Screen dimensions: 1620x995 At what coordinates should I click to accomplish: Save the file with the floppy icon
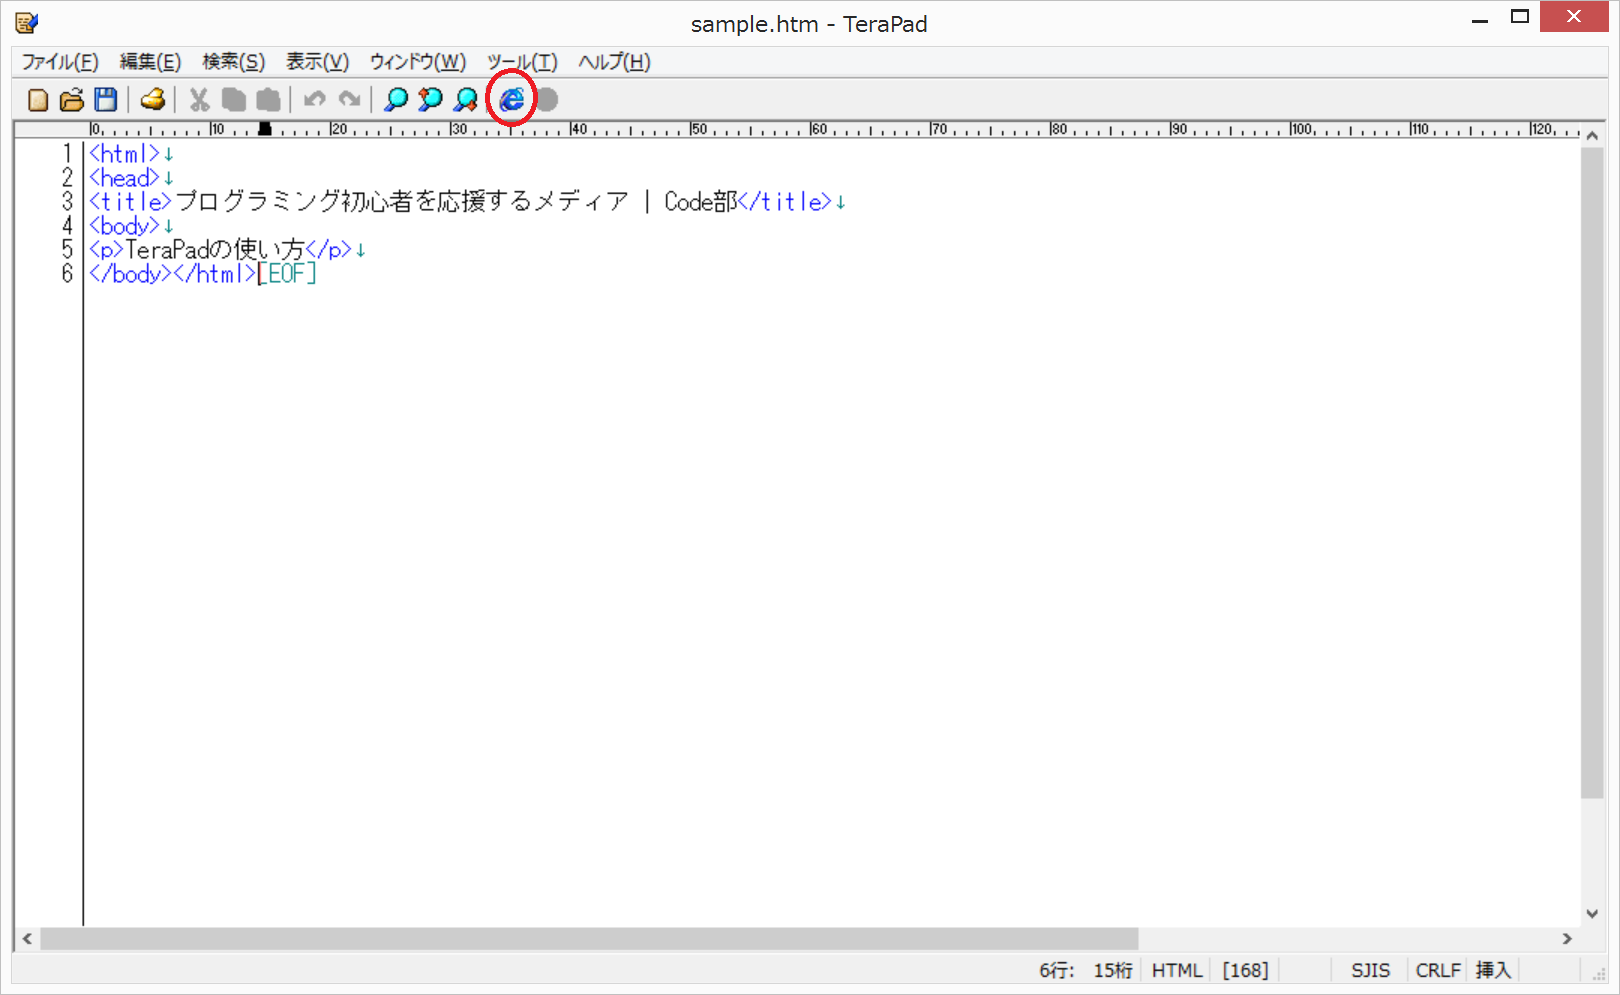[106, 100]
